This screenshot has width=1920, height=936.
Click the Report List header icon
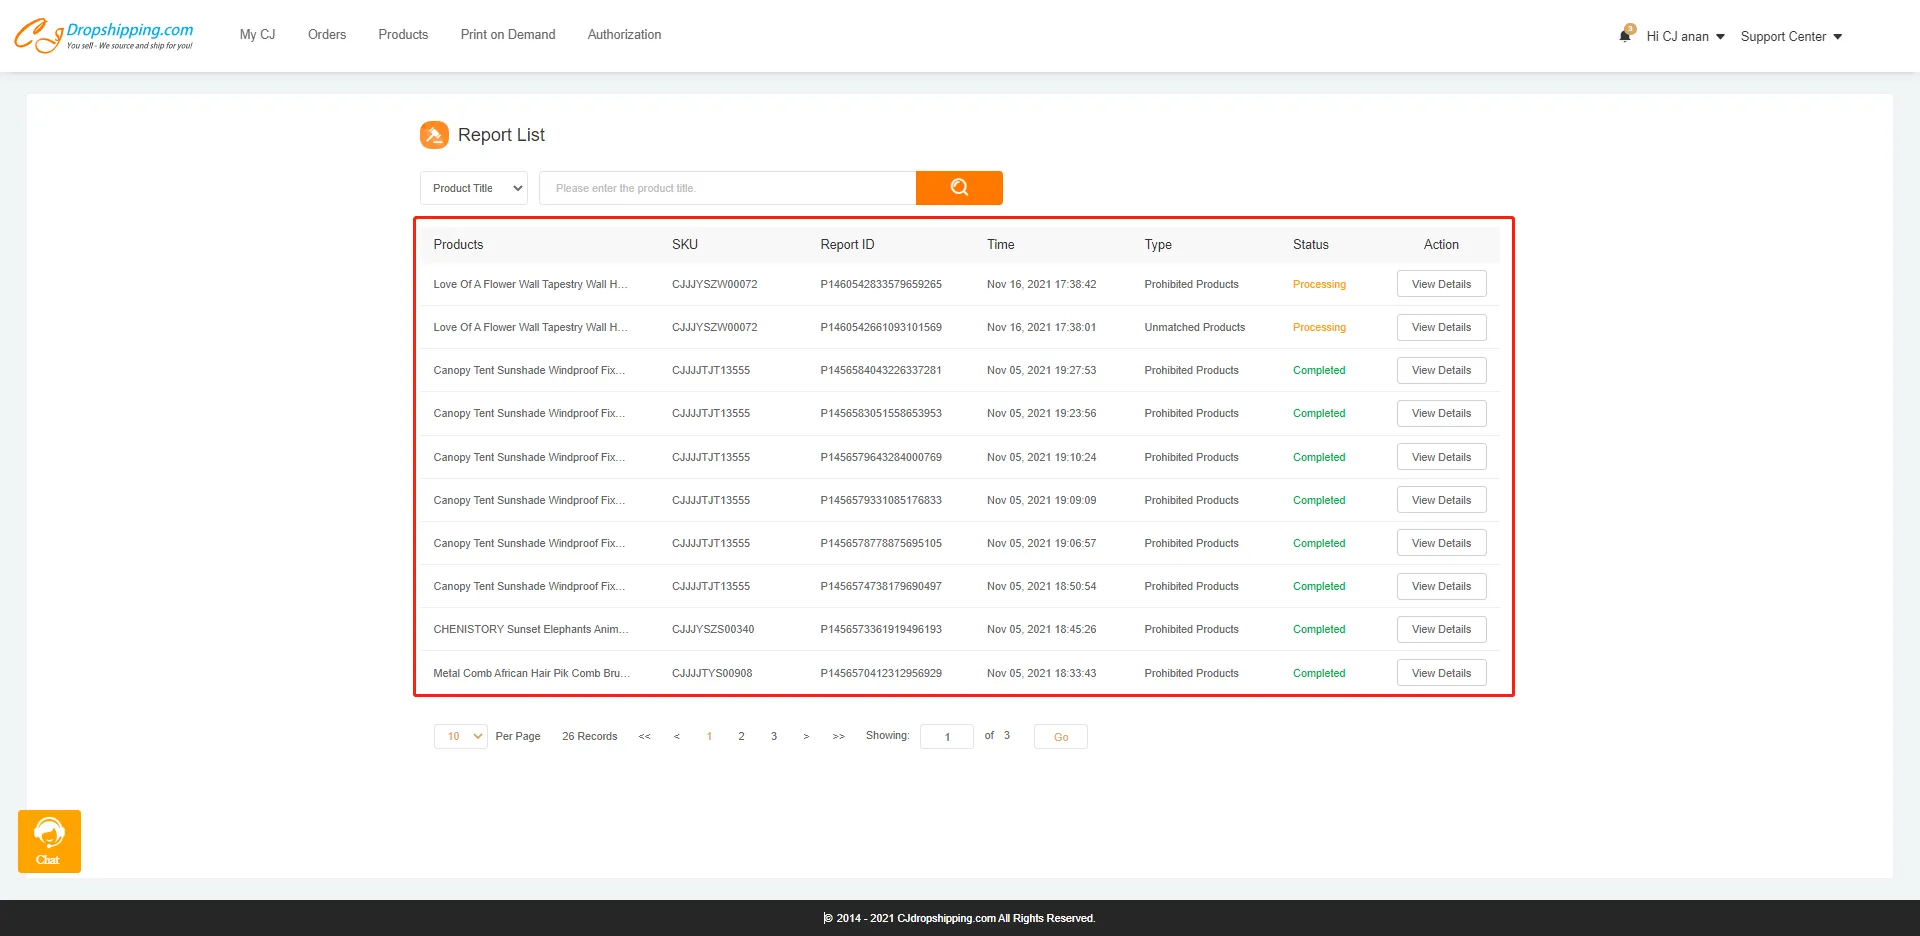tap(434, 135)
